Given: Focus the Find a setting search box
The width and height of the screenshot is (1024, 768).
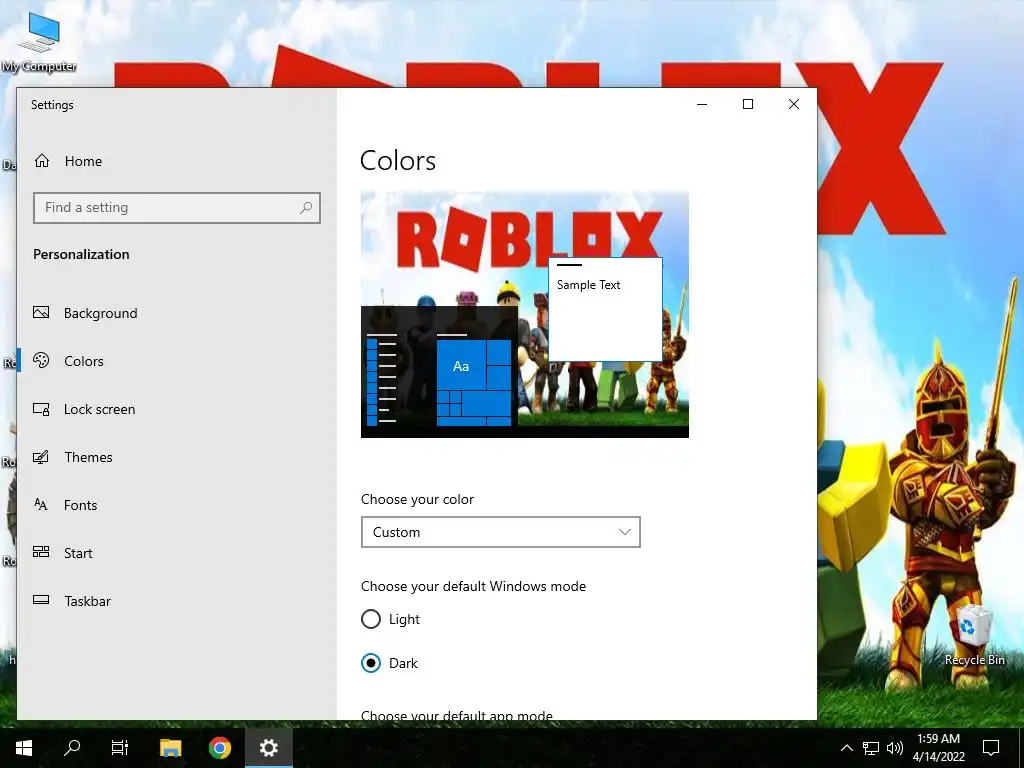Looking at the screenshot, I should [177, 208].
